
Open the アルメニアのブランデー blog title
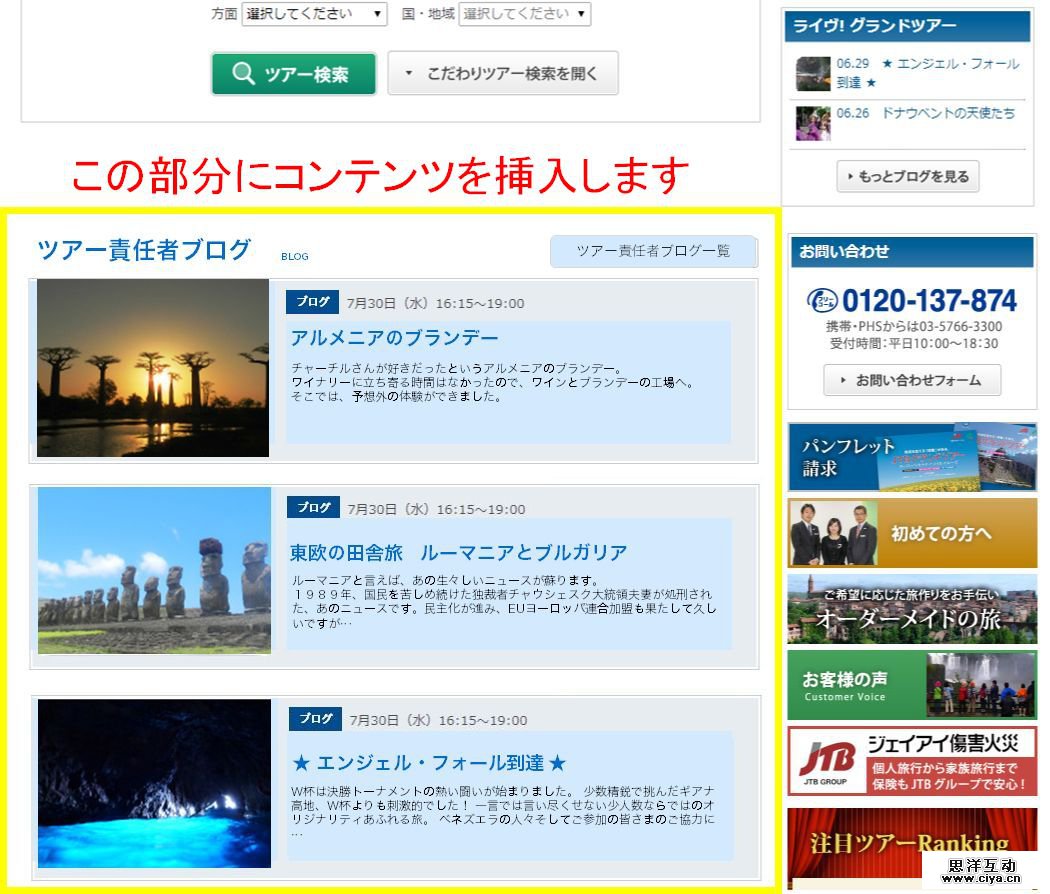pyautogui.click(x=394, y=337)
